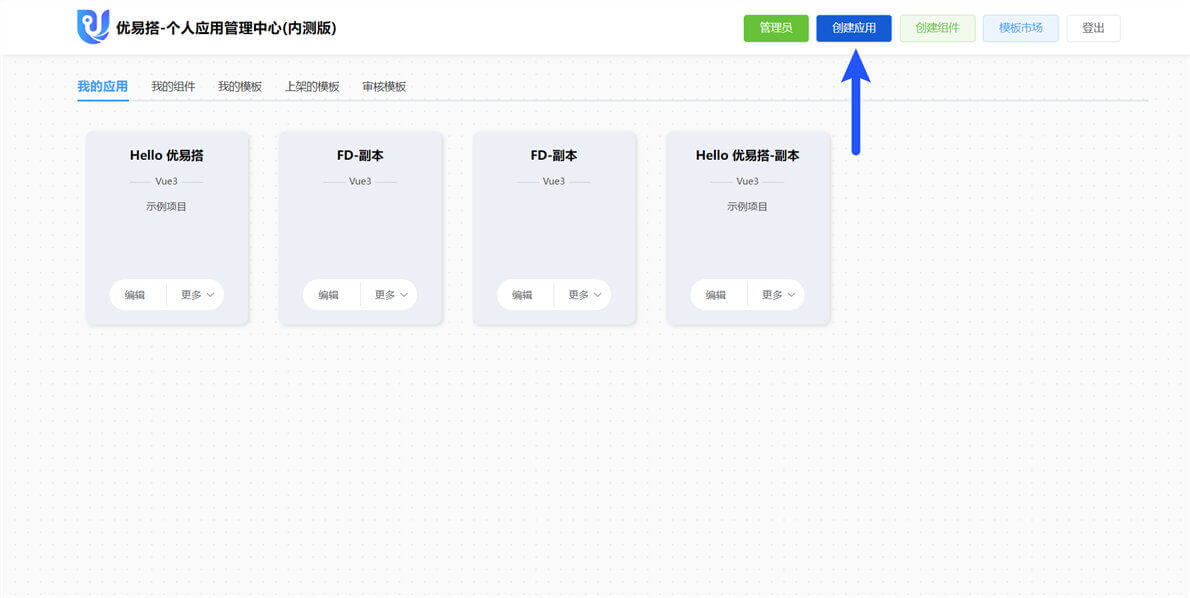Expand 更多 dropdown on Hello 优易搭 card

coord(196,294)
